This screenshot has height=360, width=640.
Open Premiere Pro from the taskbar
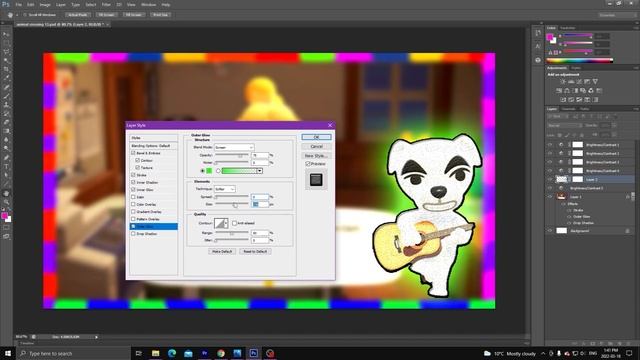click(204, 353)
